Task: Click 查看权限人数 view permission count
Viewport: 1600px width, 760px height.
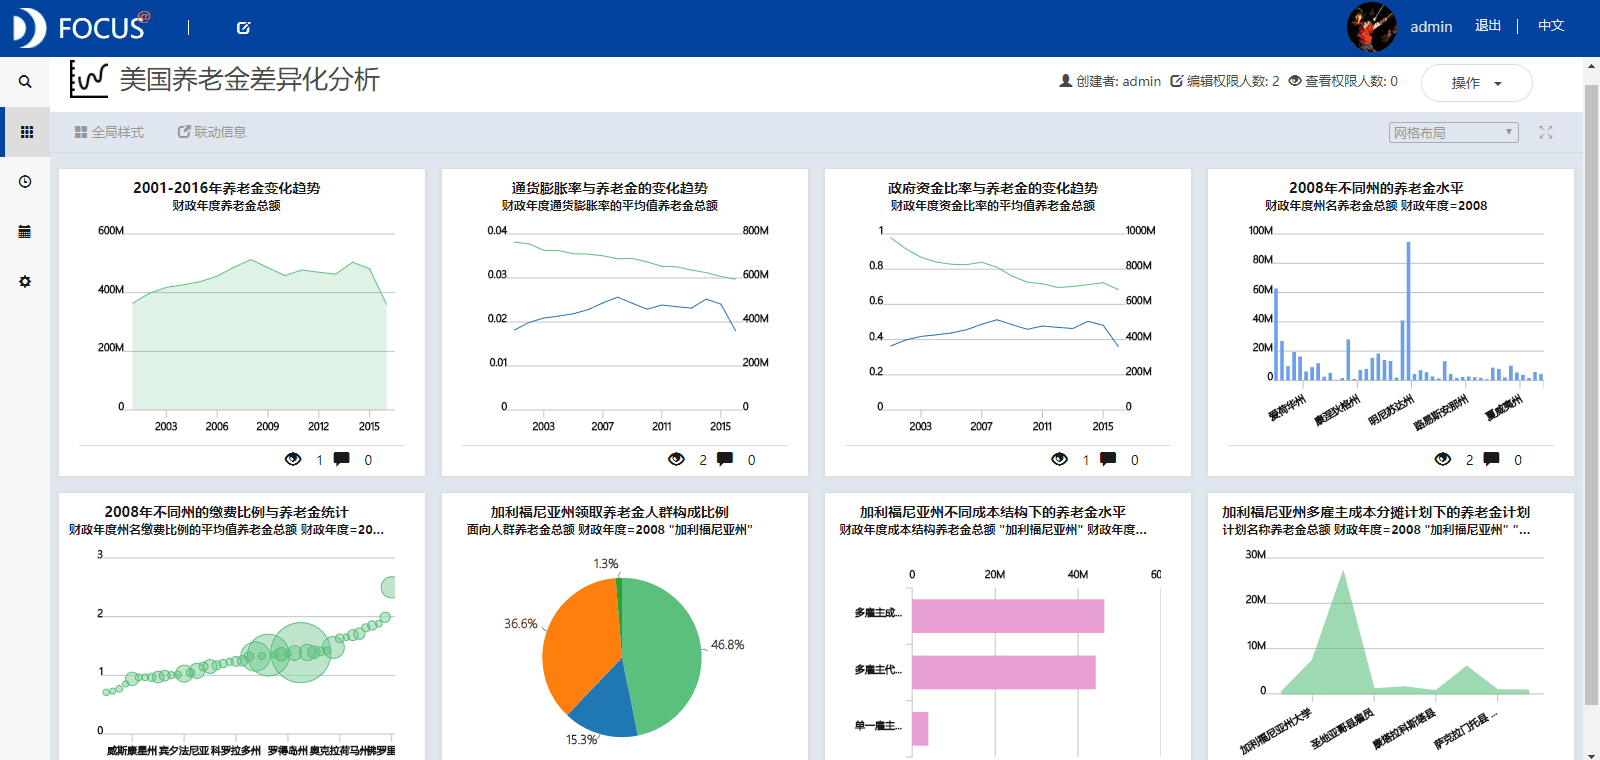Action: 1343,81
